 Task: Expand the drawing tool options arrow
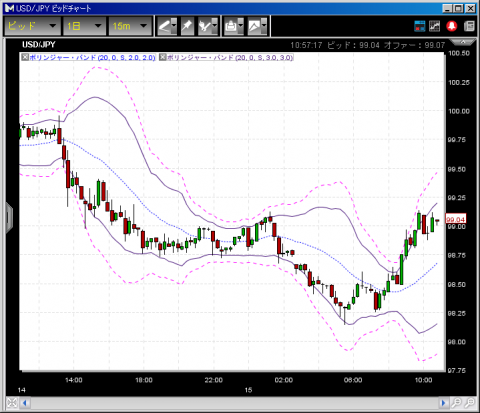pyautogui.click(x=174, y=26)
